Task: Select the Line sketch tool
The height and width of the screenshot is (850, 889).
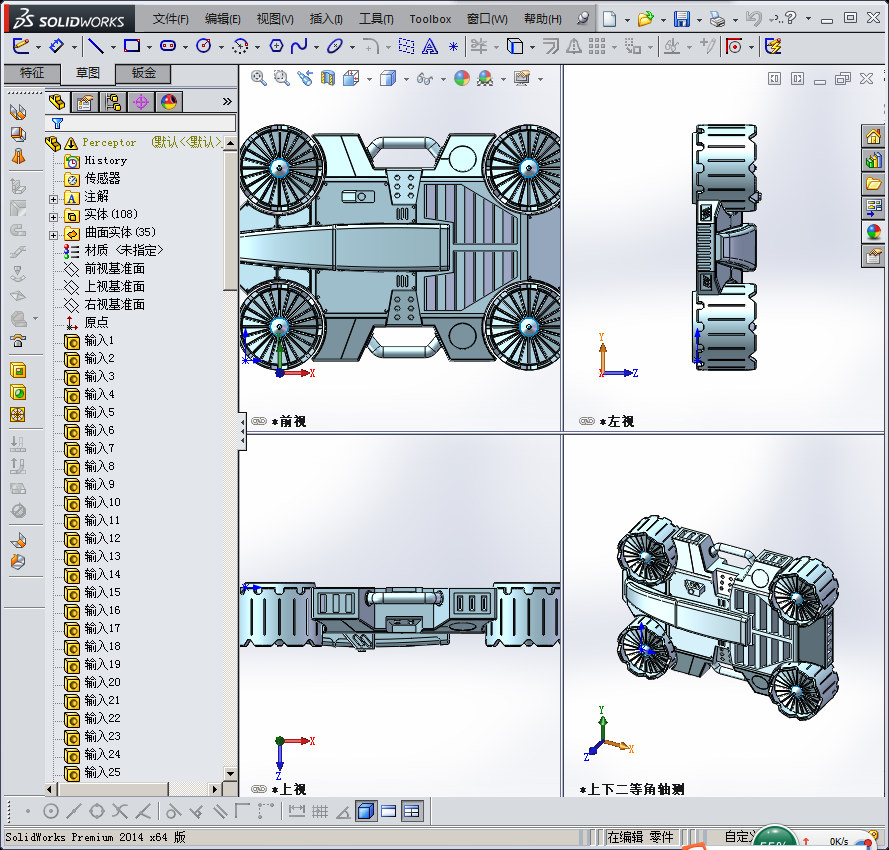Action: (95, 46)
